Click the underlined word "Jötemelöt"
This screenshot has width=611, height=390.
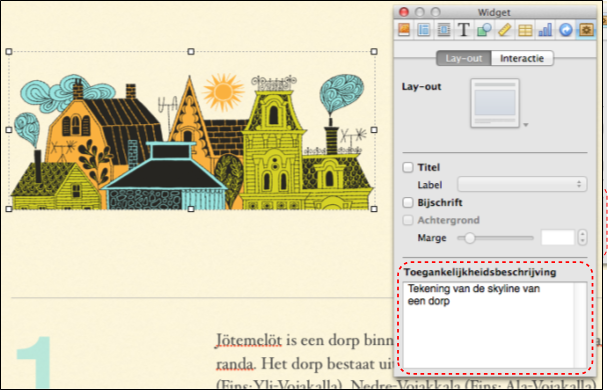point(249,340)
